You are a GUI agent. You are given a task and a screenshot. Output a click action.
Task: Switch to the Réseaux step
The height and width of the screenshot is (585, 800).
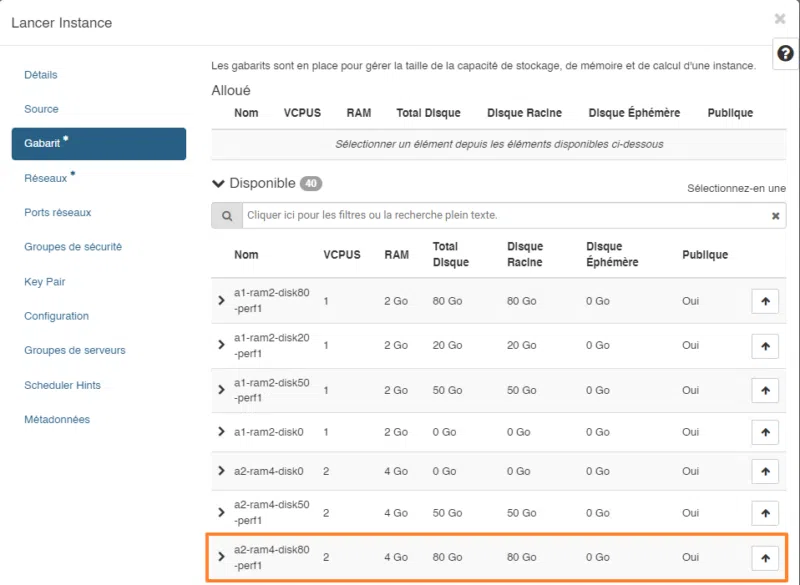pos(46,179)
